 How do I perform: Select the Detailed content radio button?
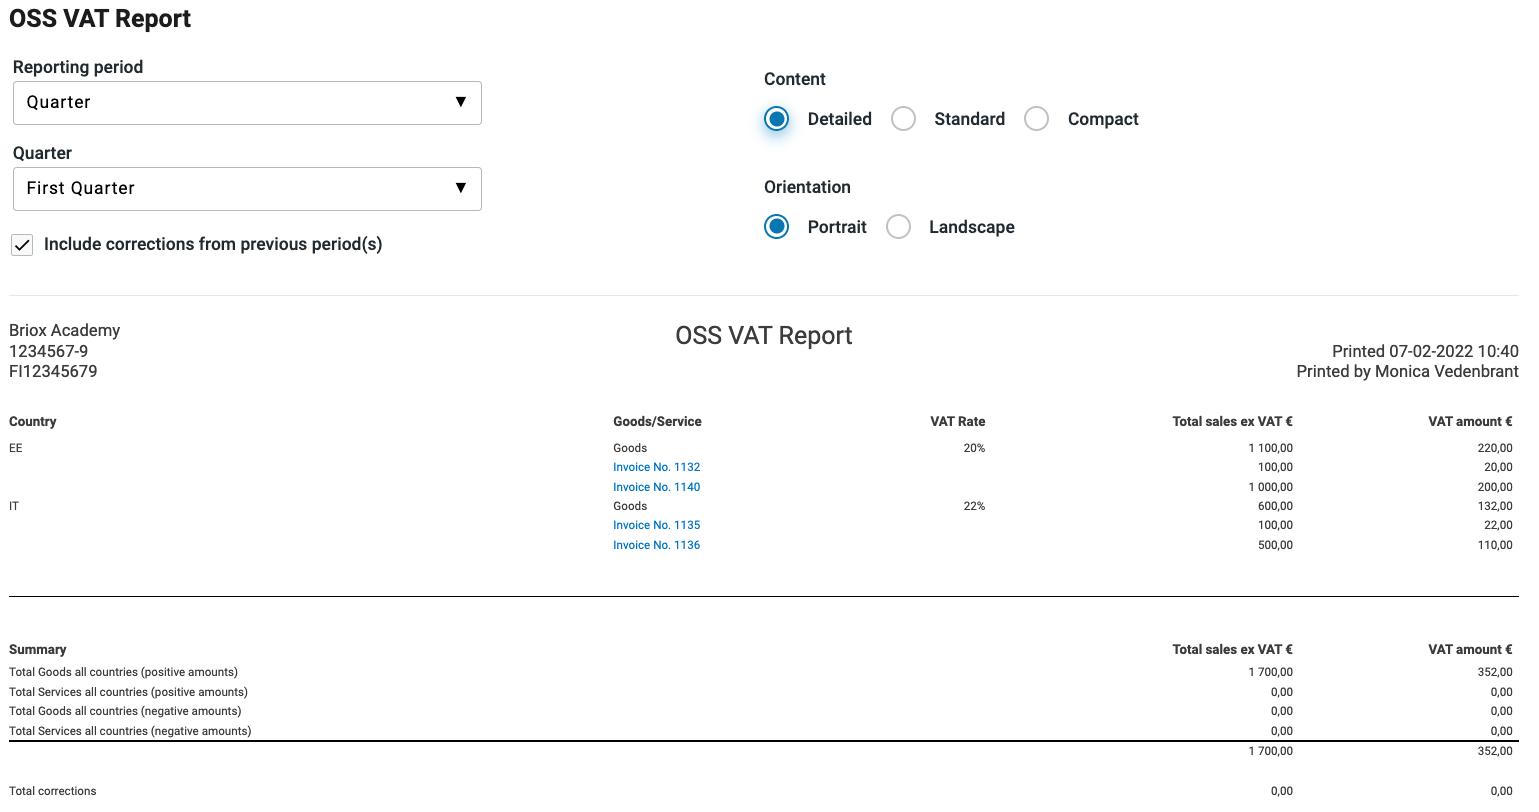(777, 119)
